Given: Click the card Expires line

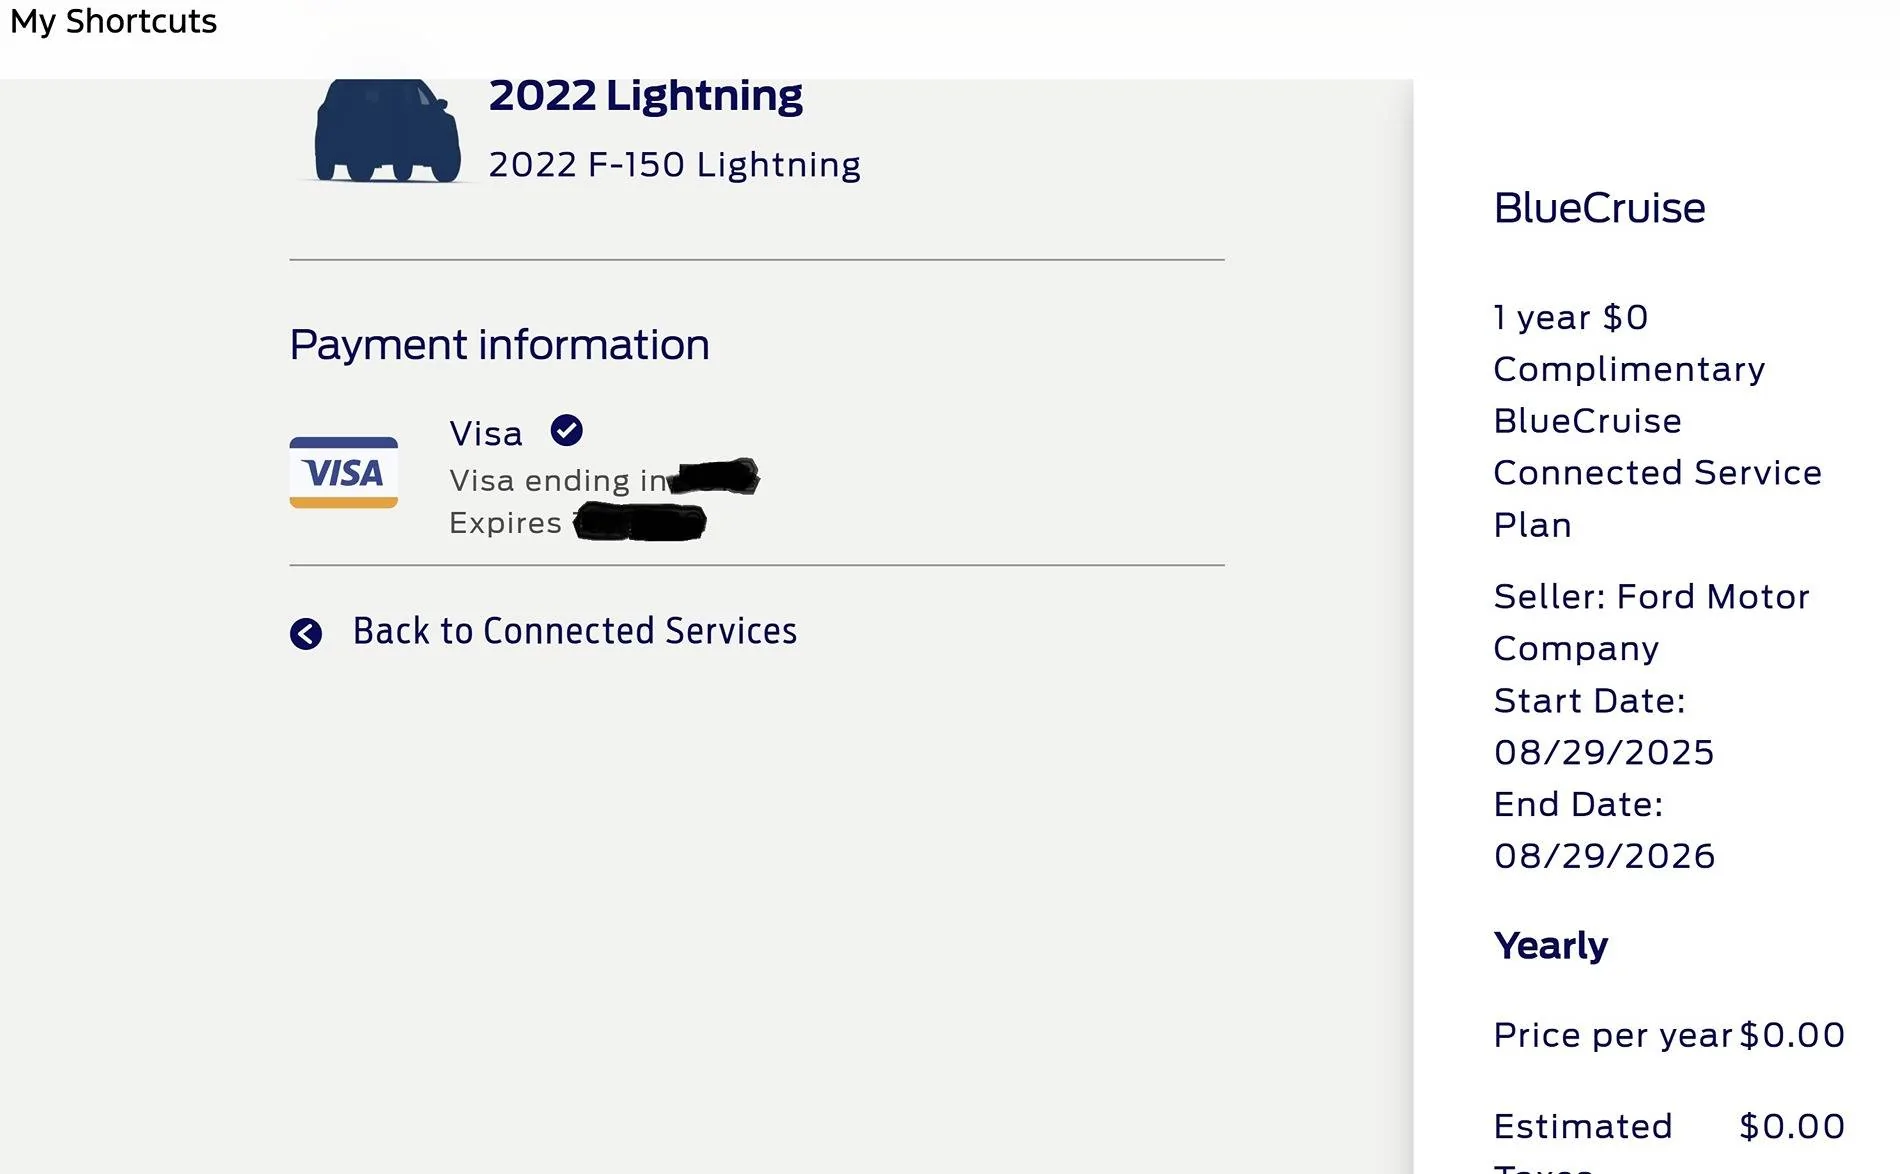Looking at the screenshot, I should pyautogui.click(x=505, y=523).
